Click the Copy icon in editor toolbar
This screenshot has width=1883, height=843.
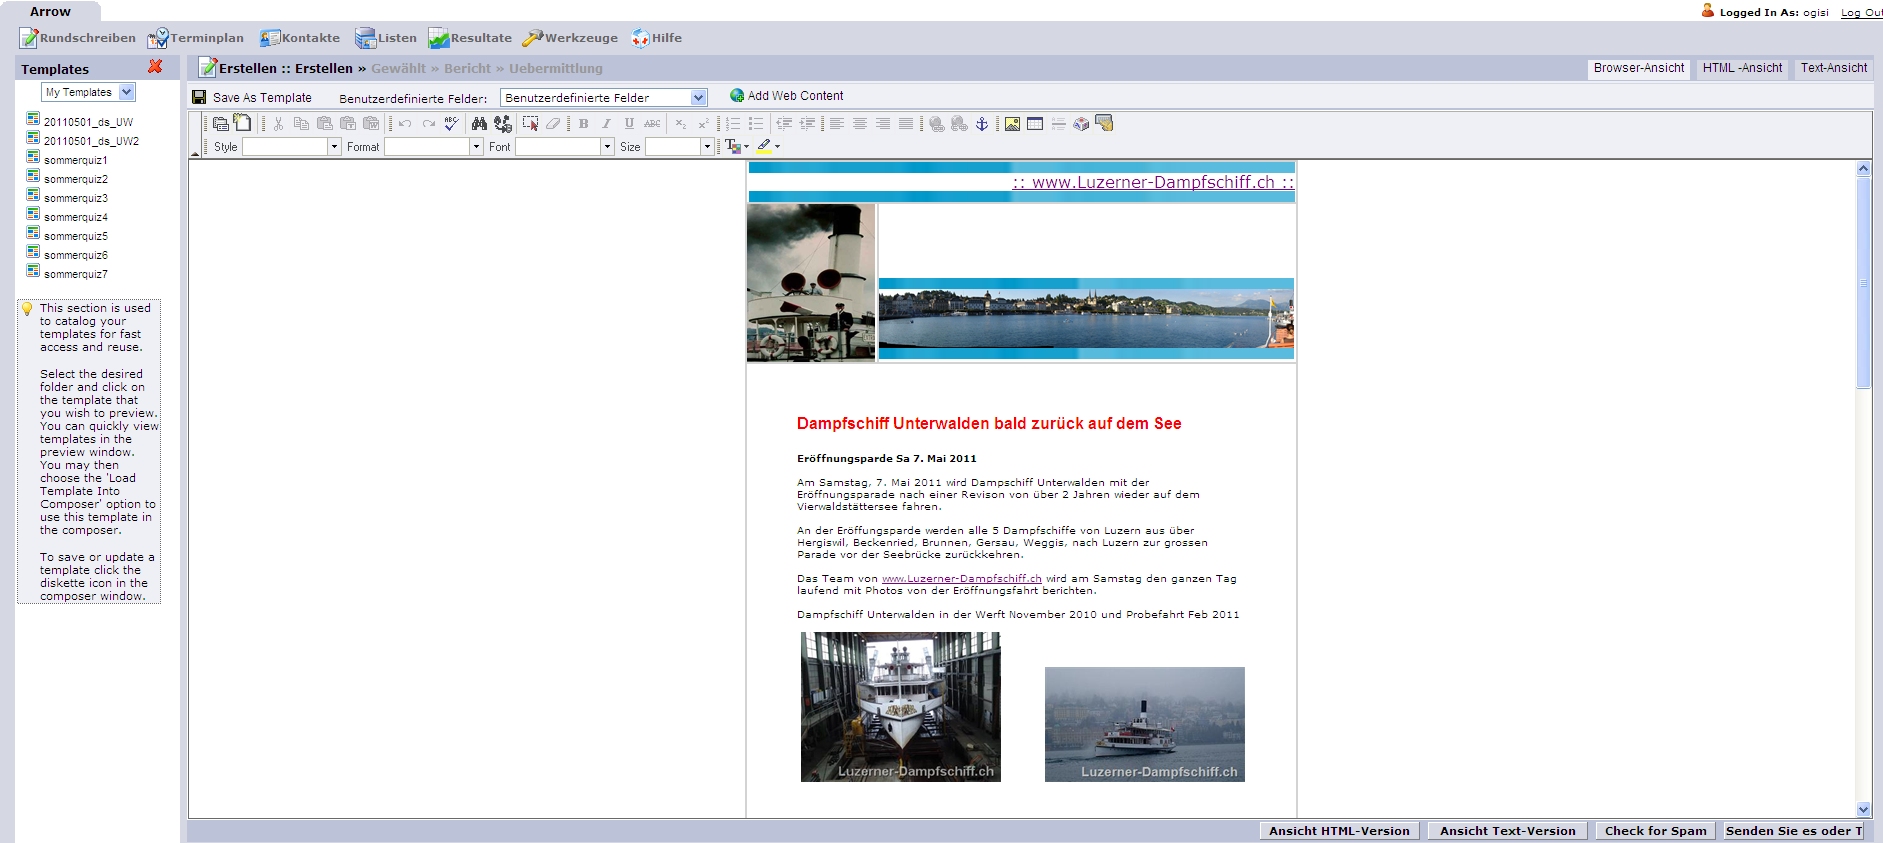click(x=301, y=124)
